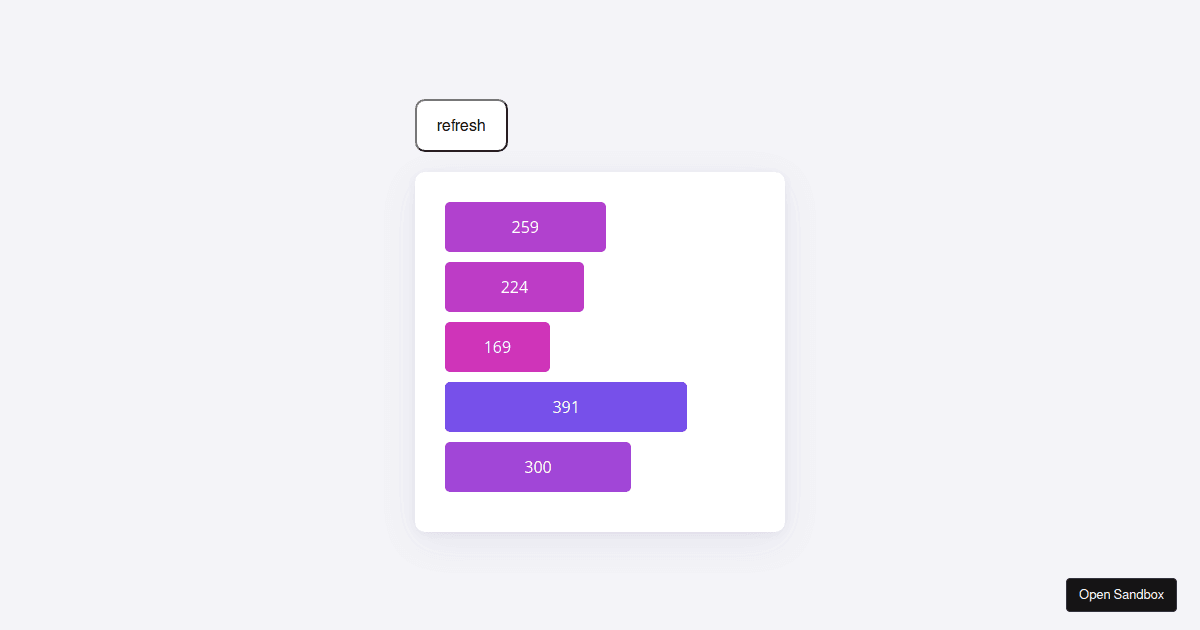Select the brightest pink color bar

tap(497, 347)
